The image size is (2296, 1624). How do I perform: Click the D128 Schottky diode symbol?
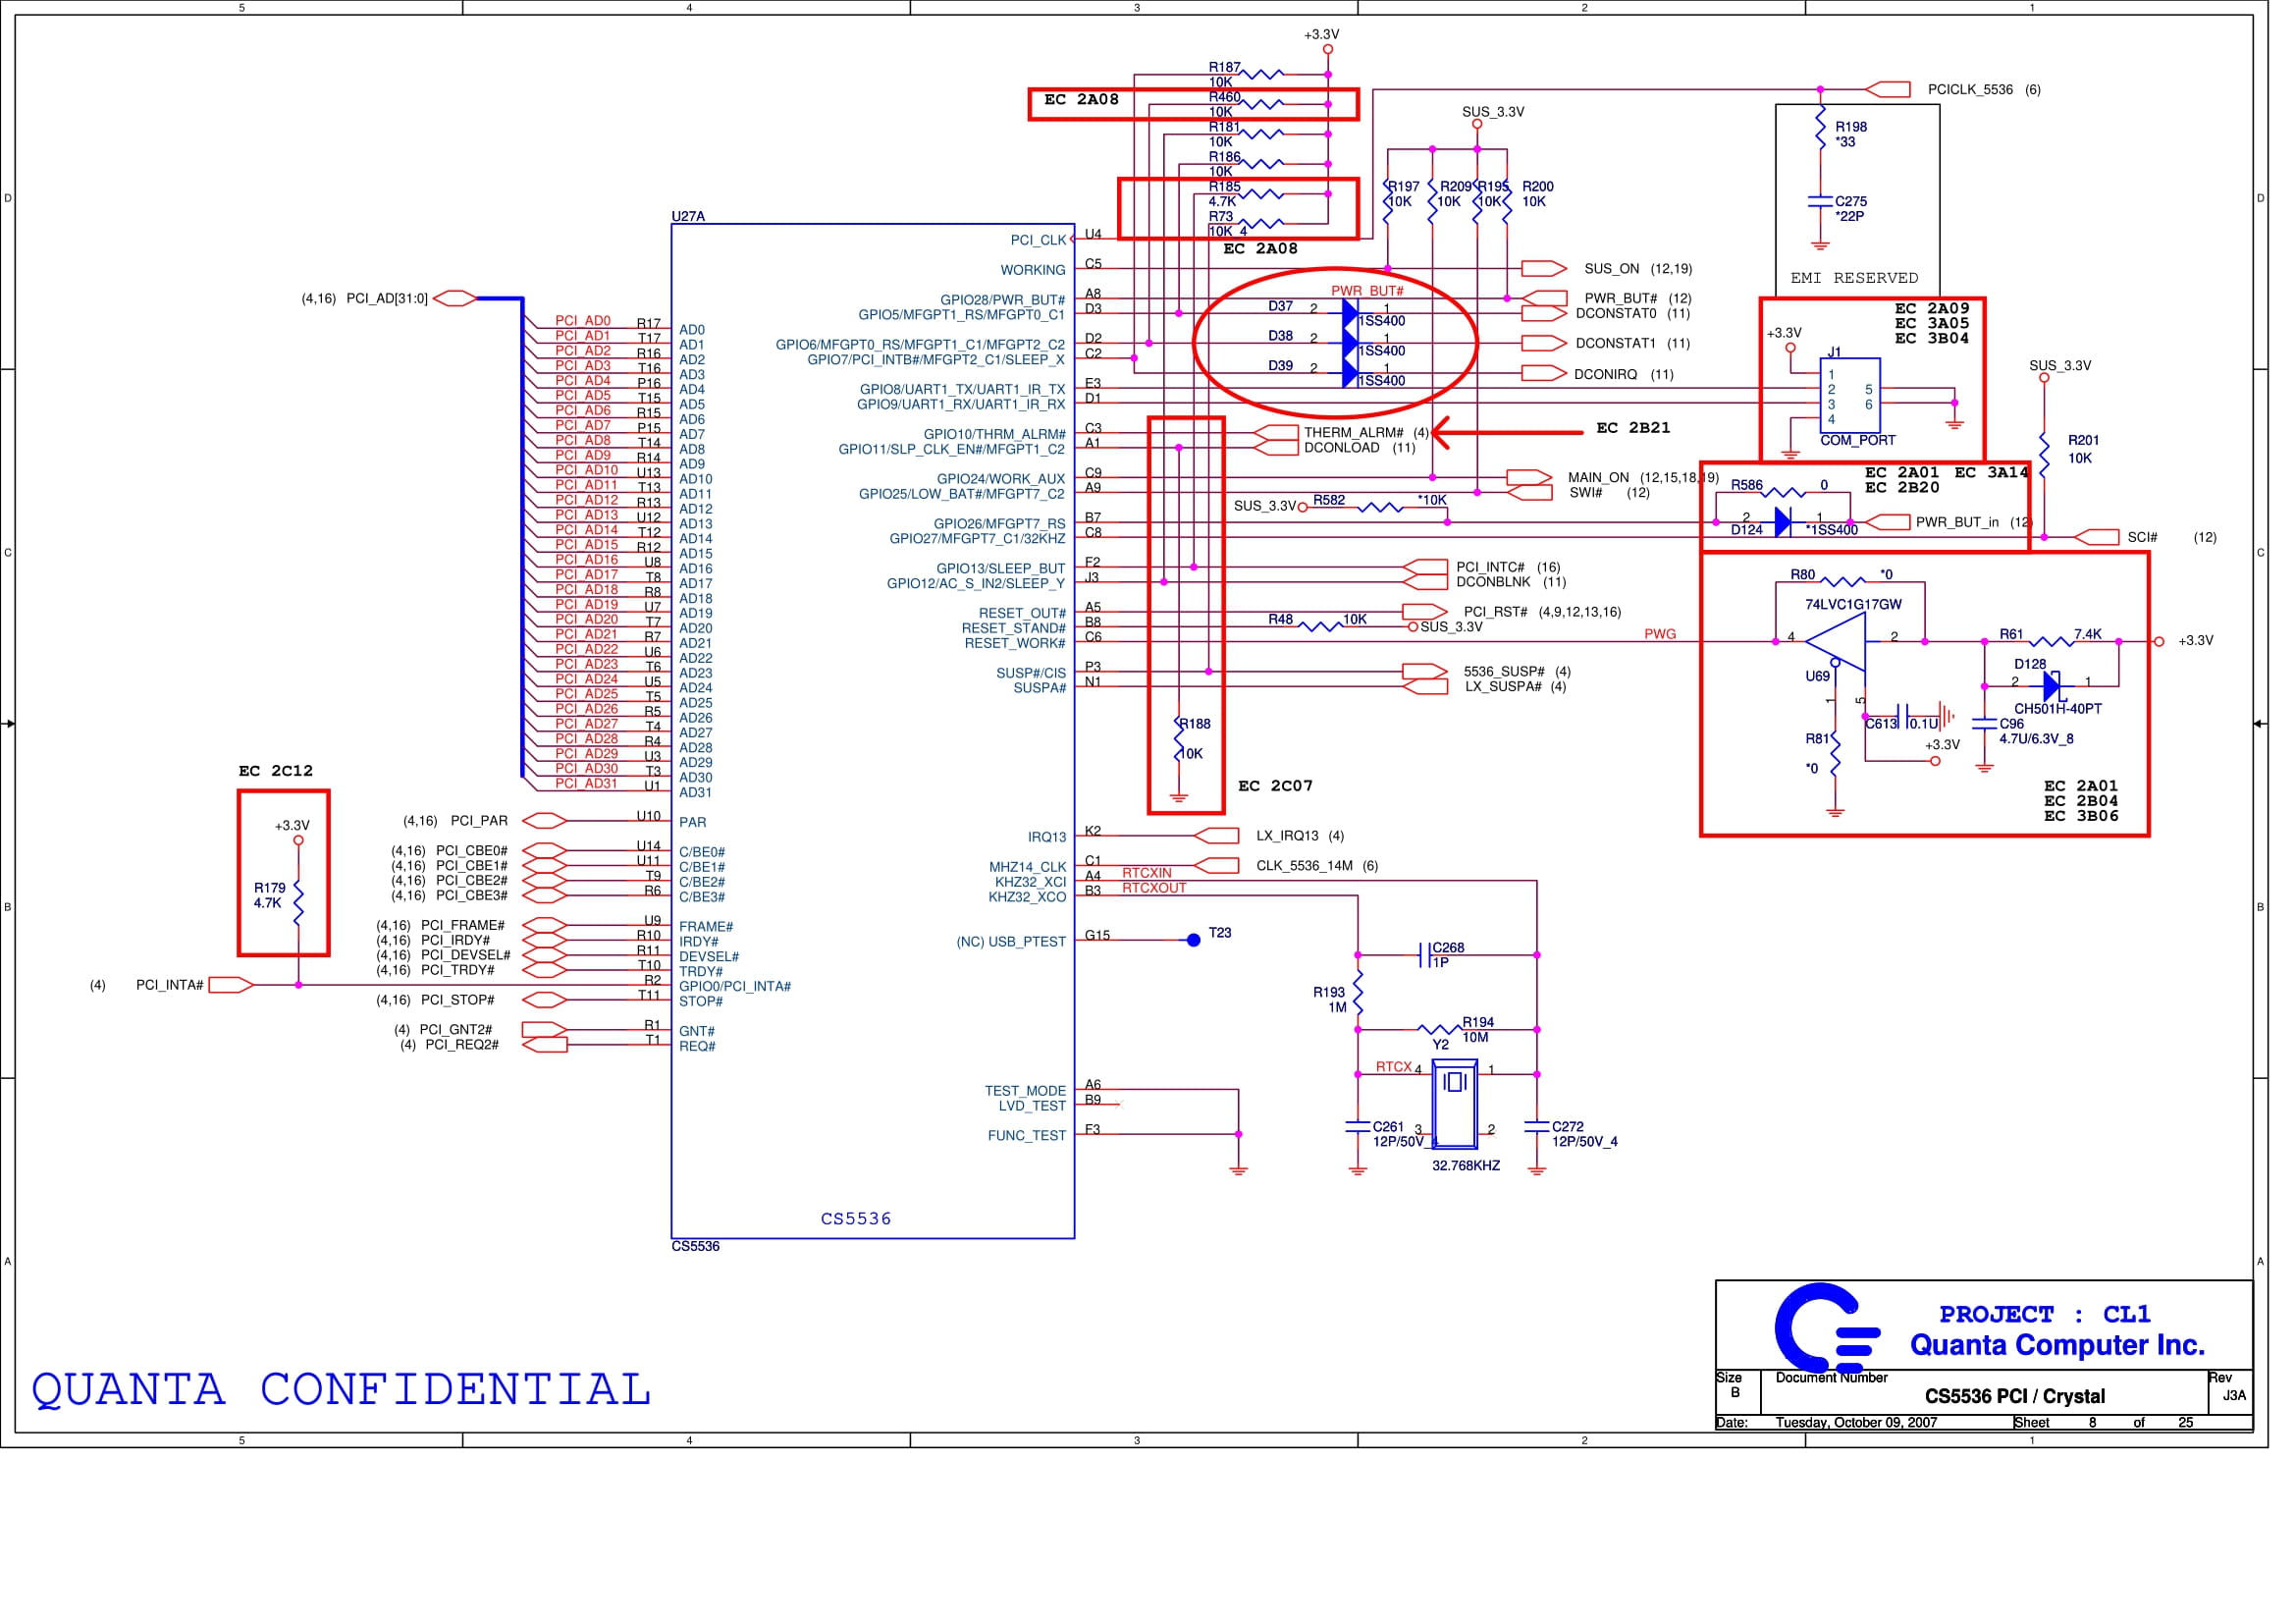click(x=2052, y=686)
